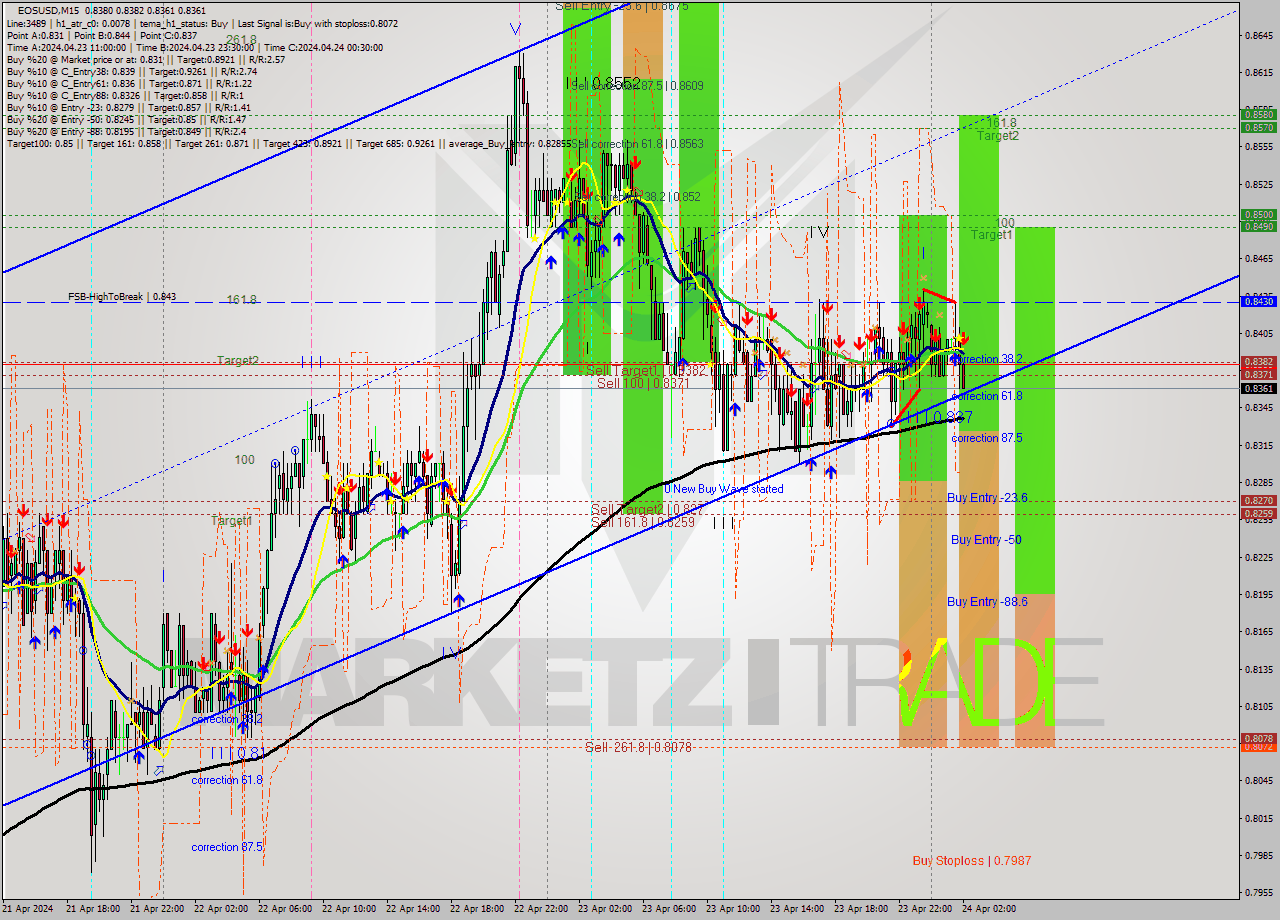This screenshot has height=920, width=1280.
Task: Click the Buy Stoploss | 0.7987 label
Action: [972, 861]
